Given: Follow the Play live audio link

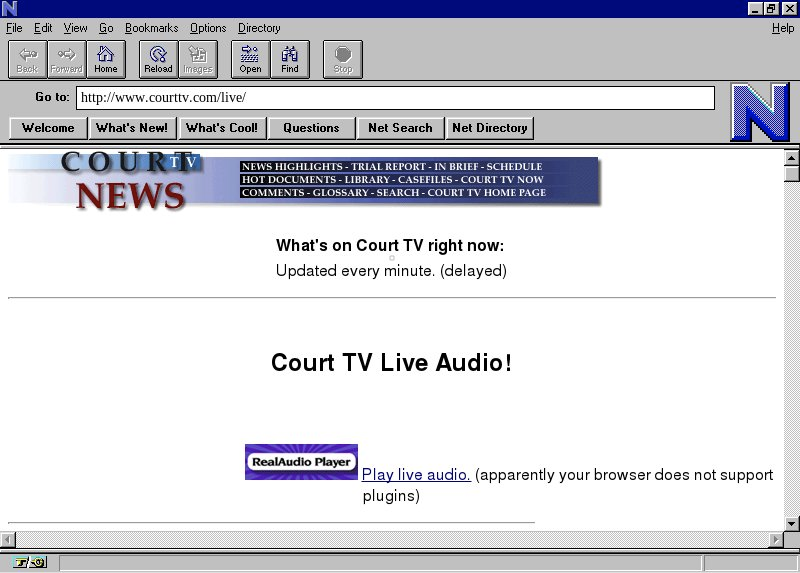Looking at the screenshot, I should tap(416, 475).
